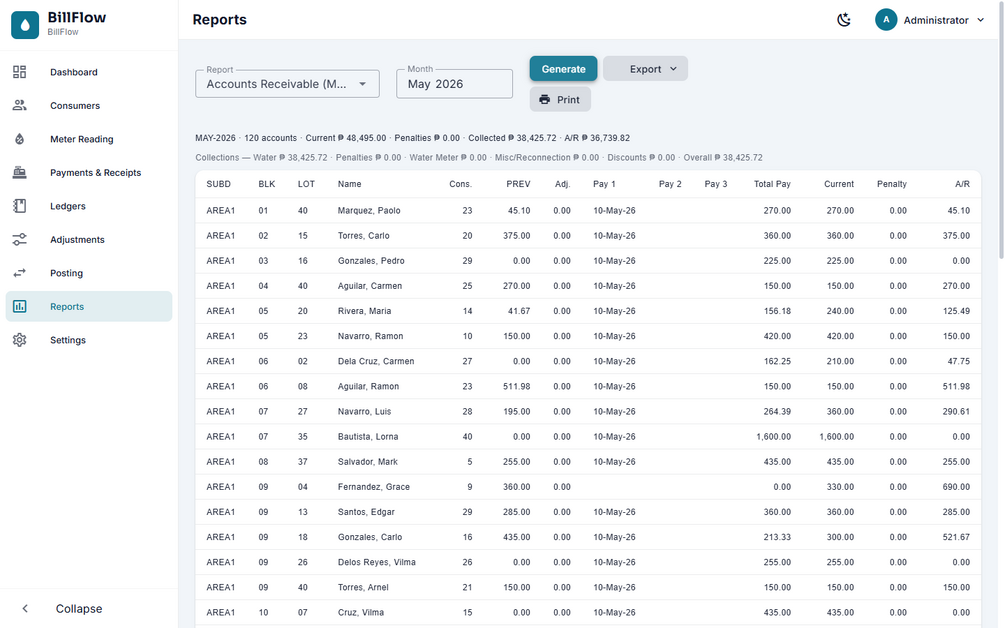Click the Adj. column header
Viewport: 1005px width, 628px height.
562,184
